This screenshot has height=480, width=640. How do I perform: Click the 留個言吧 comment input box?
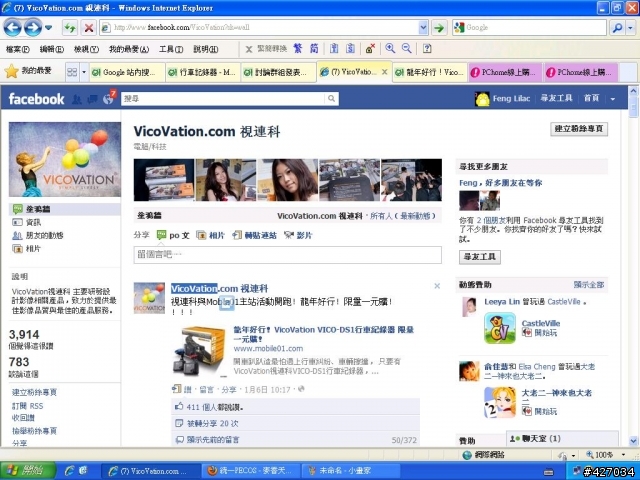287,255
